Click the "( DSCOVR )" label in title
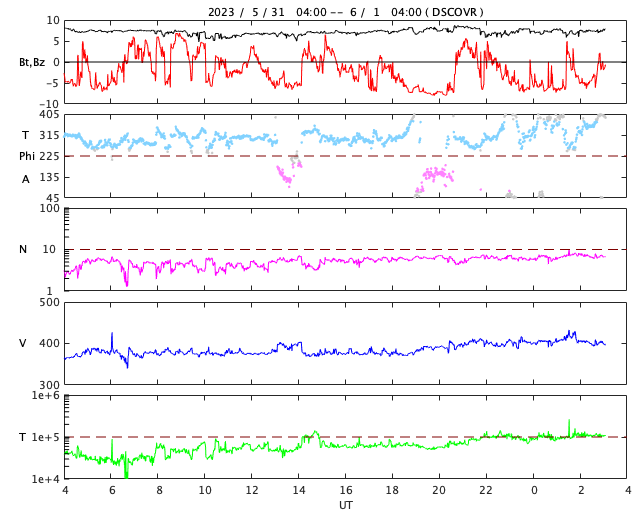The height and width of the screenshot is (512, 640). click(x=454, y=12)
